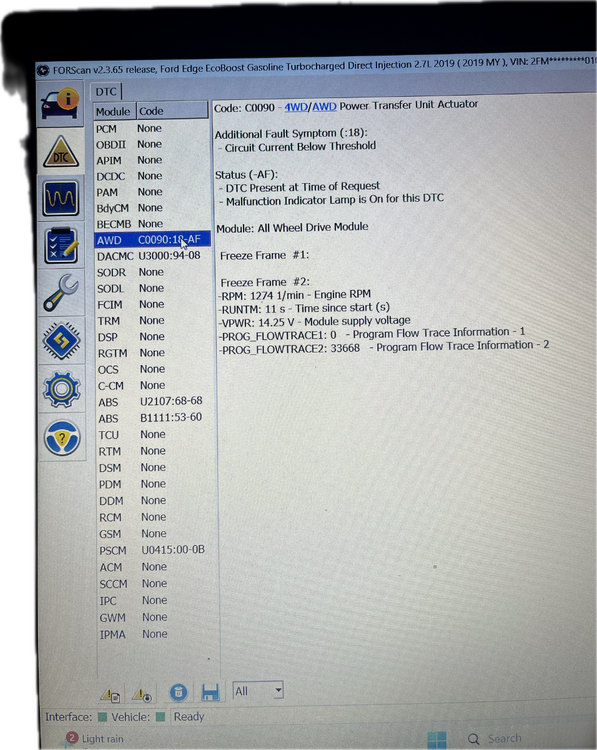Select the AWD C0090:18-AF row
This screenshot has height=750, width=597.
pyautogui.click(x=152, y=240)
